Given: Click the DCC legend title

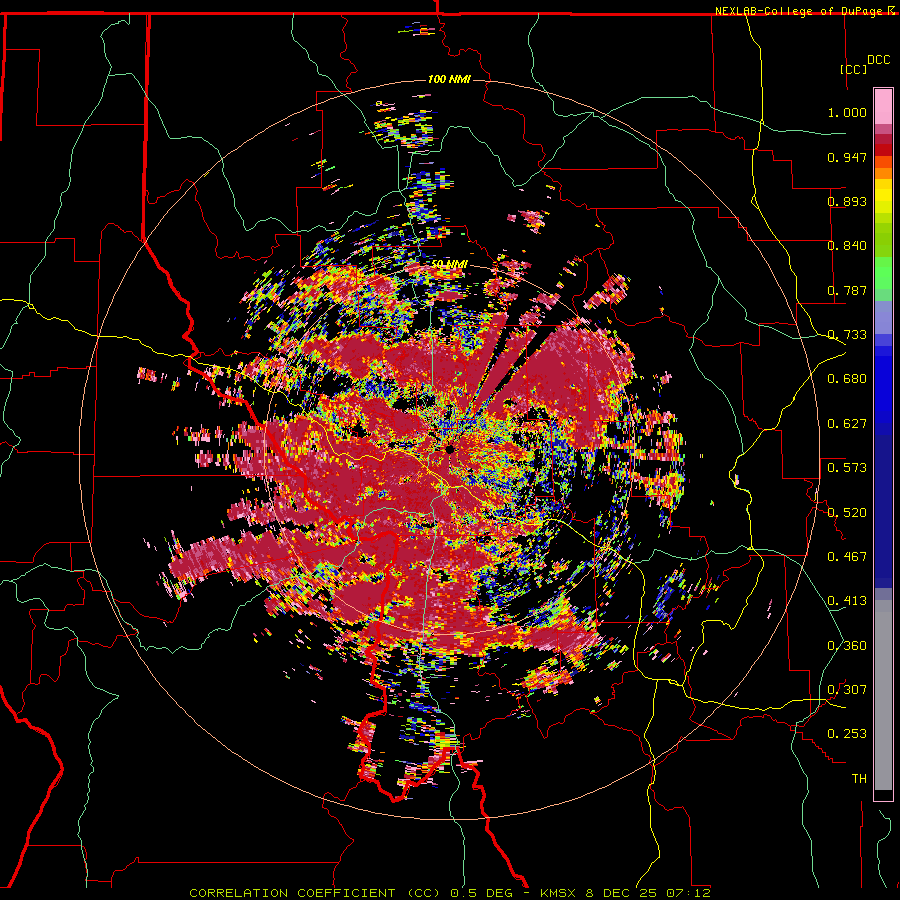Looking at the screenshot, I should (878, 60).
